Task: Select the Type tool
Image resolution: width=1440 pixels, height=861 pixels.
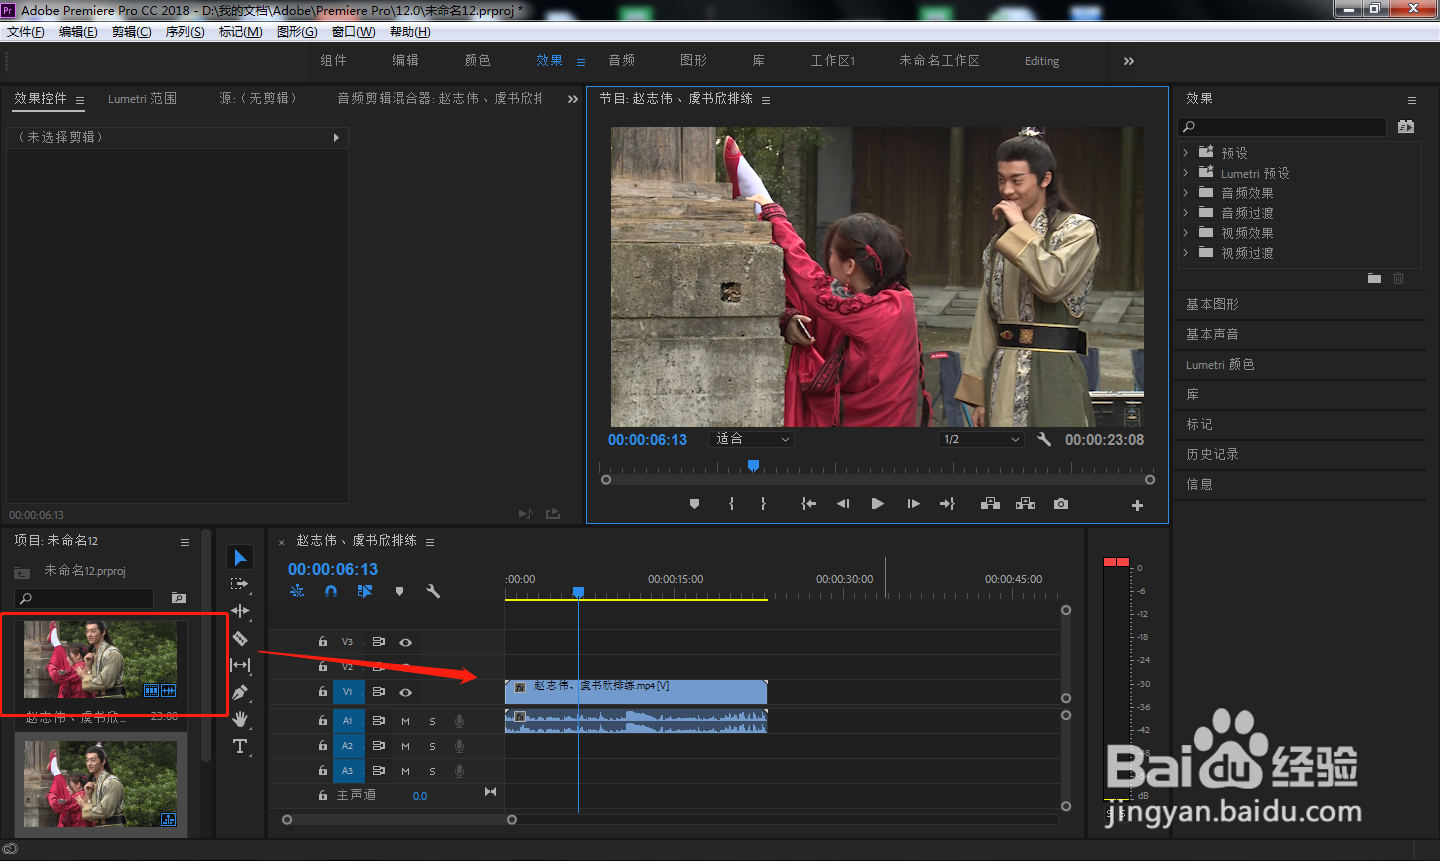Action: [x=240, y=746]
